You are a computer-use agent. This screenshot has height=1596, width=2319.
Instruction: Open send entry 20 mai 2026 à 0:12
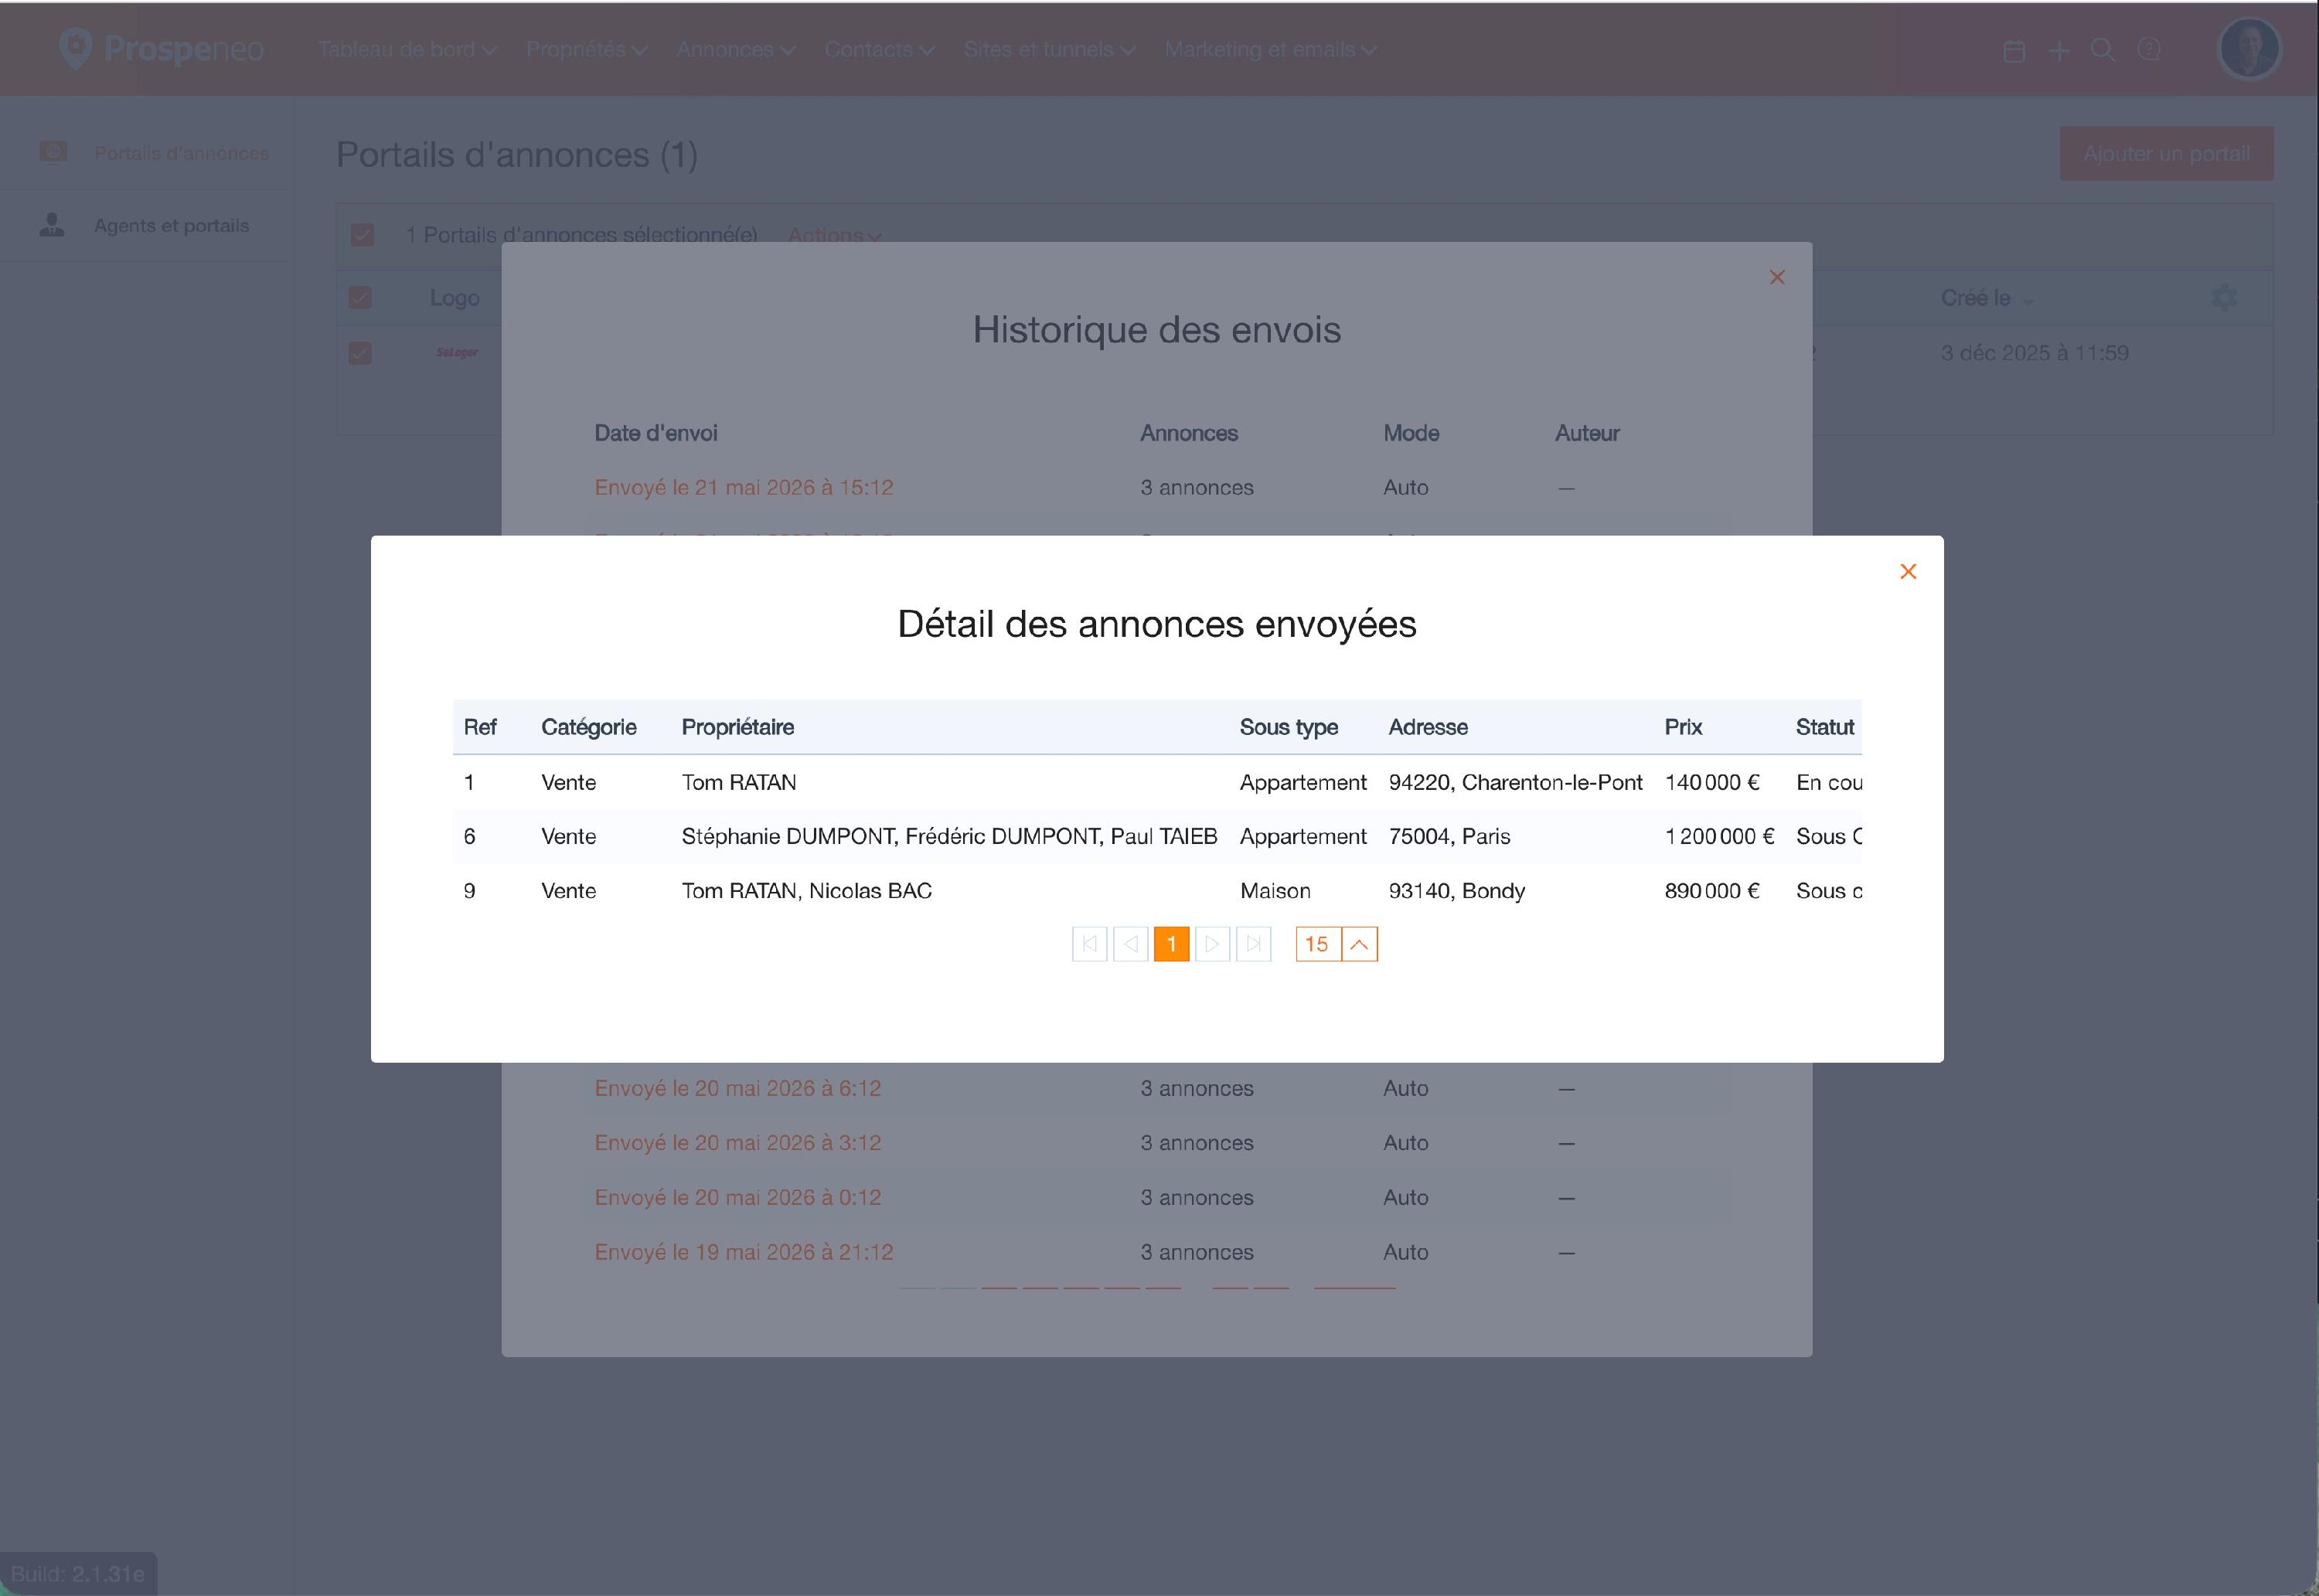[737, 1197]
